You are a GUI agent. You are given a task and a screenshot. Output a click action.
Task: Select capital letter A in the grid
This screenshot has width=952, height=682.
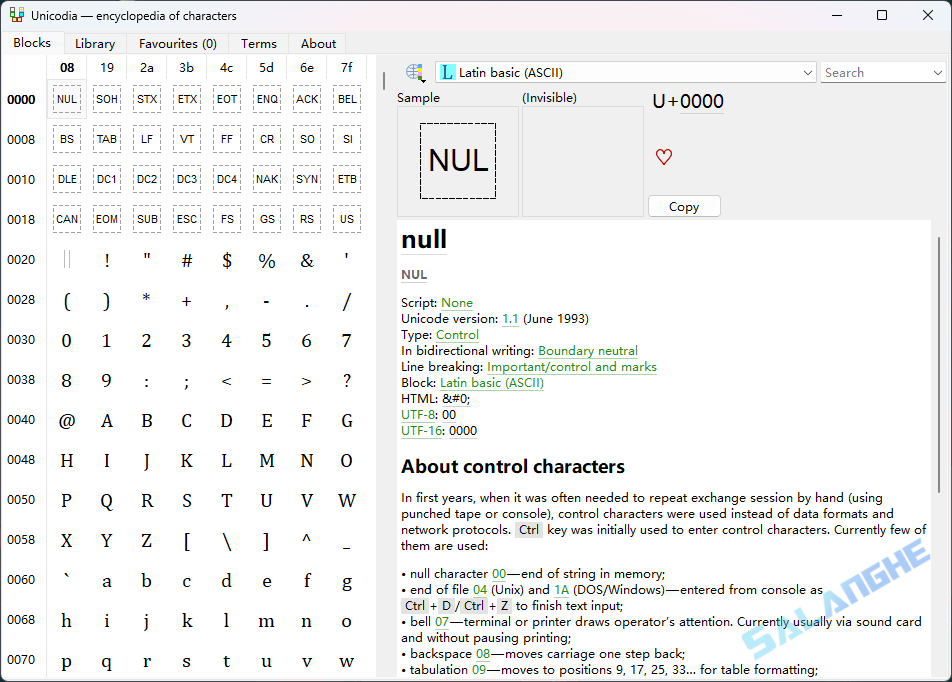click(106, 420)
